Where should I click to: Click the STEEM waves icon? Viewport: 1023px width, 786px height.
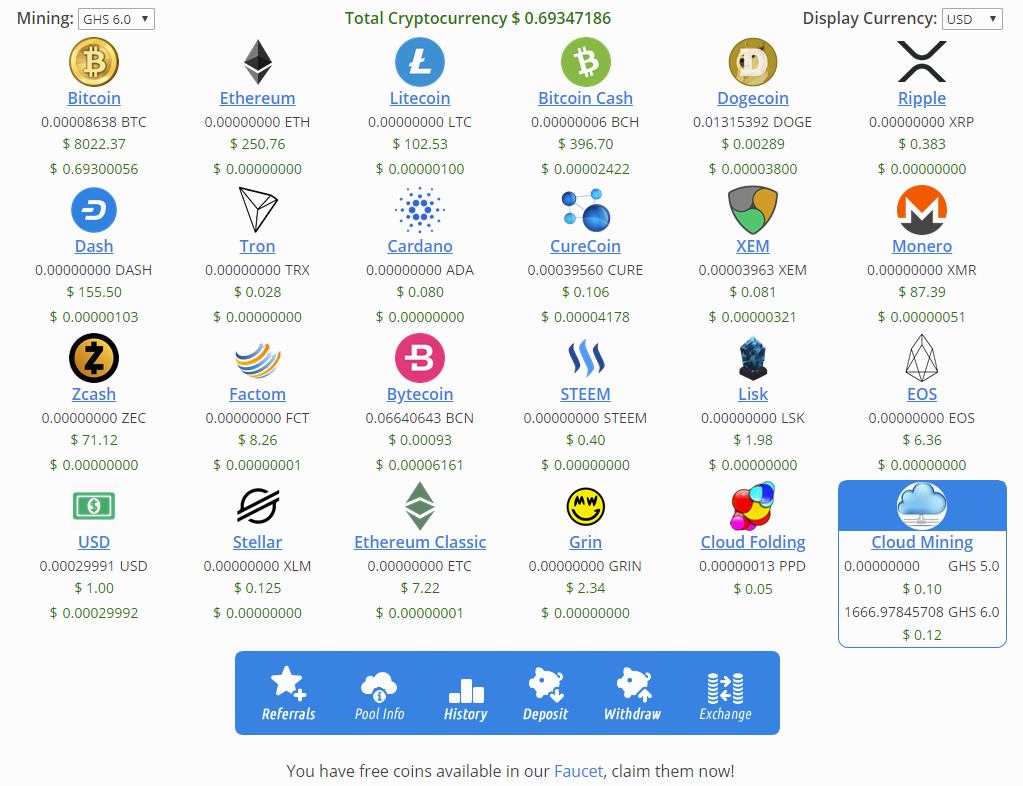(585, 358)
